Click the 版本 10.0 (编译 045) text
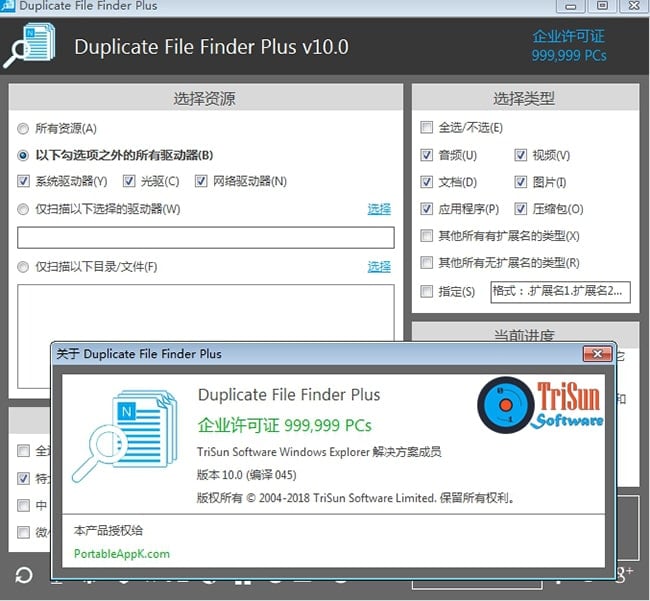Image resolution: width=650 pixels, height=601 pixels. coord(247,475)
